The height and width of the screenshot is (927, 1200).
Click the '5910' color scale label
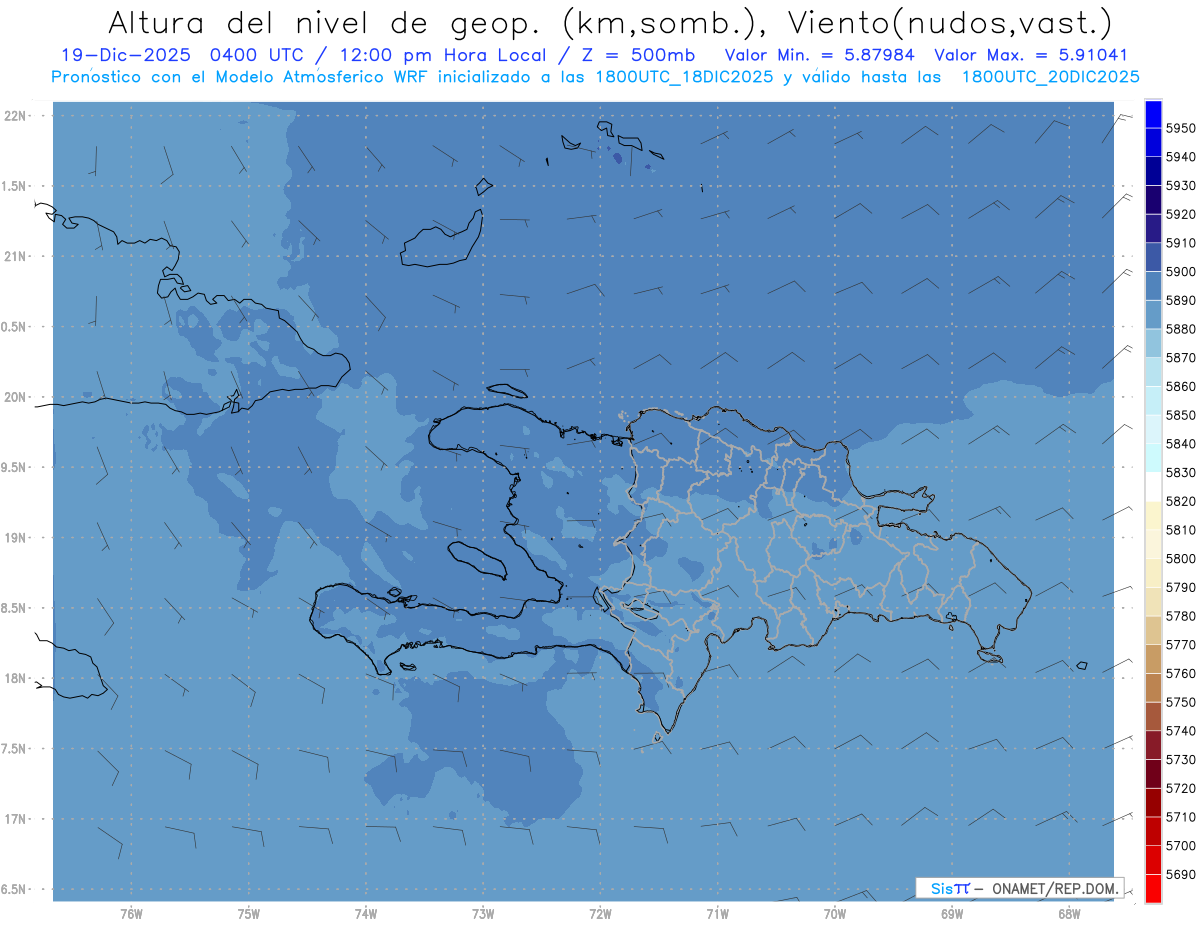pos(1181,243)
